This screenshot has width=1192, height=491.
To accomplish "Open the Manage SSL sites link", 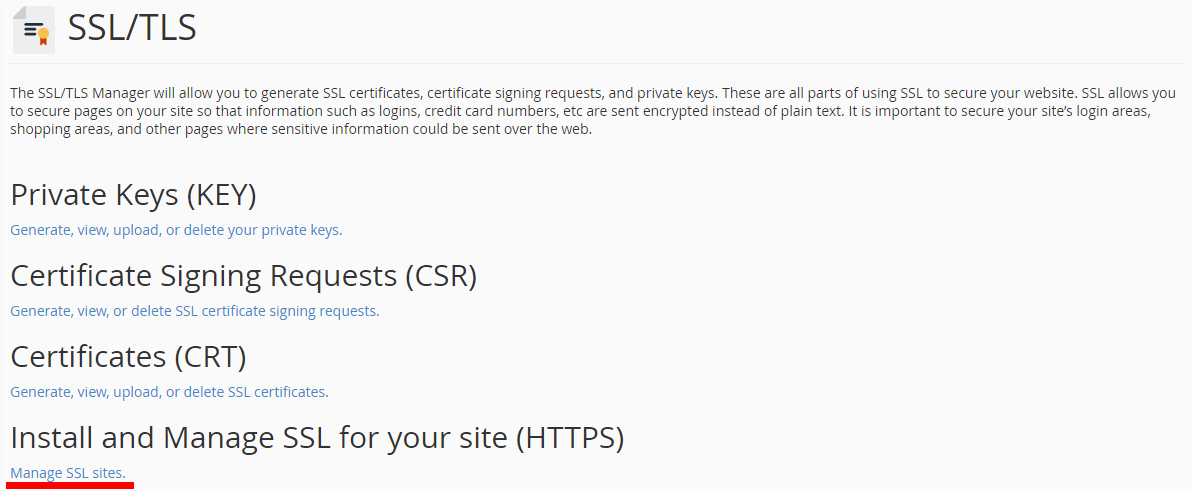I will pyautogui.click(x=67, y=472).
